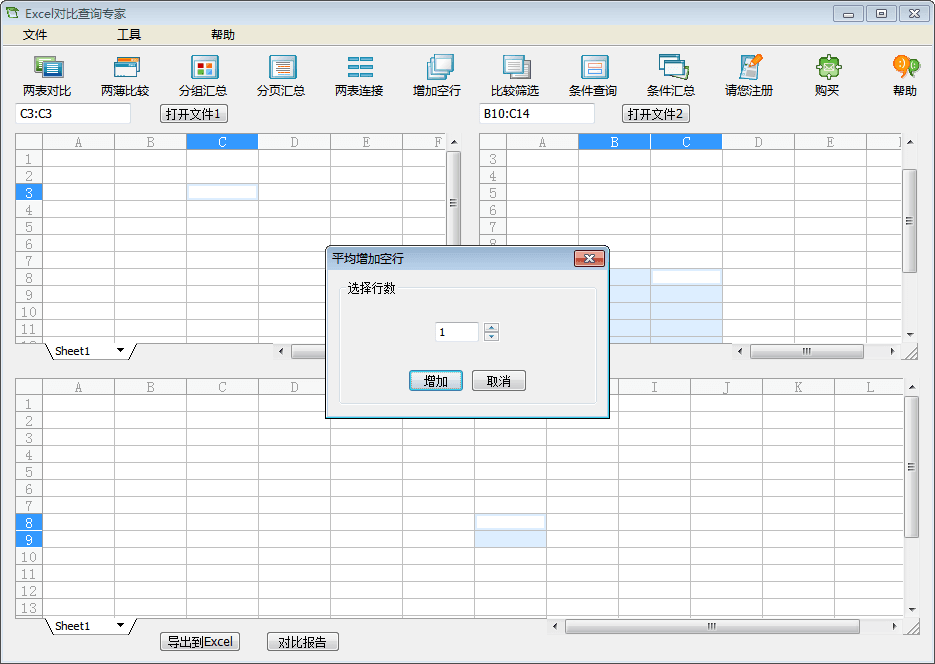This screenshot has height=664, width=935.
Task: Open the 文件 menu
Action: coord(35,35)
